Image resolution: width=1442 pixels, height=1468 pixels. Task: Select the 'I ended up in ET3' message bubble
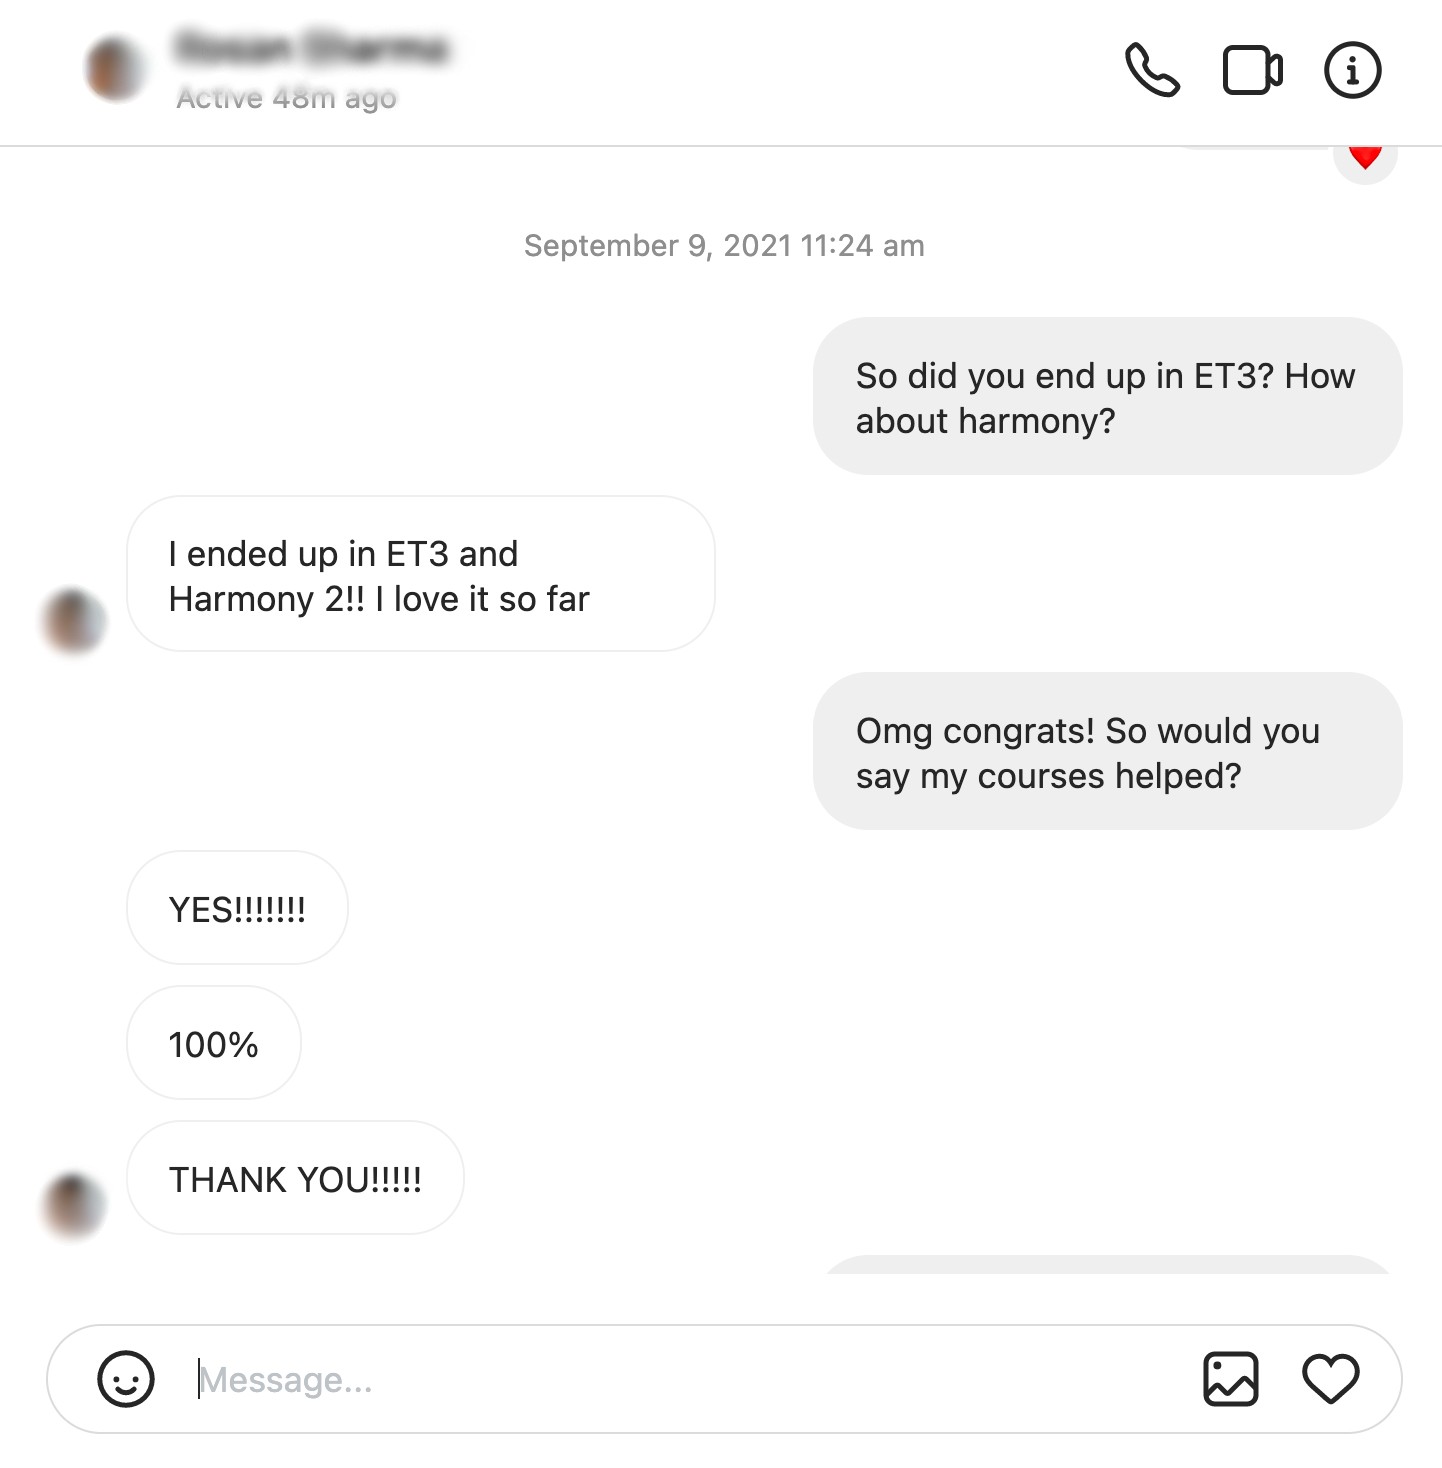421,574
